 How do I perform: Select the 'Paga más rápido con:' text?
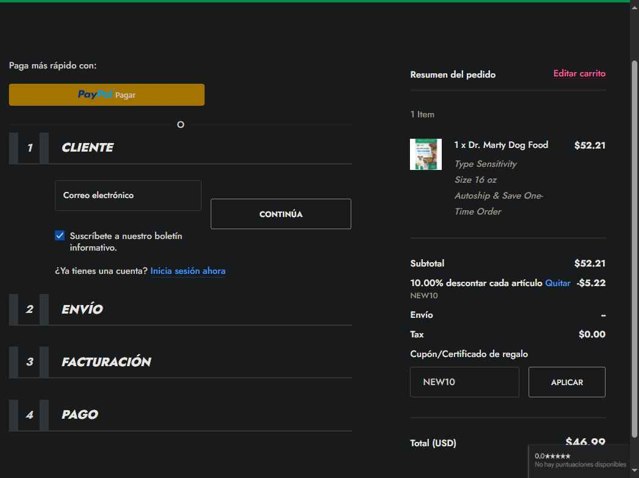tap(53, 66)
